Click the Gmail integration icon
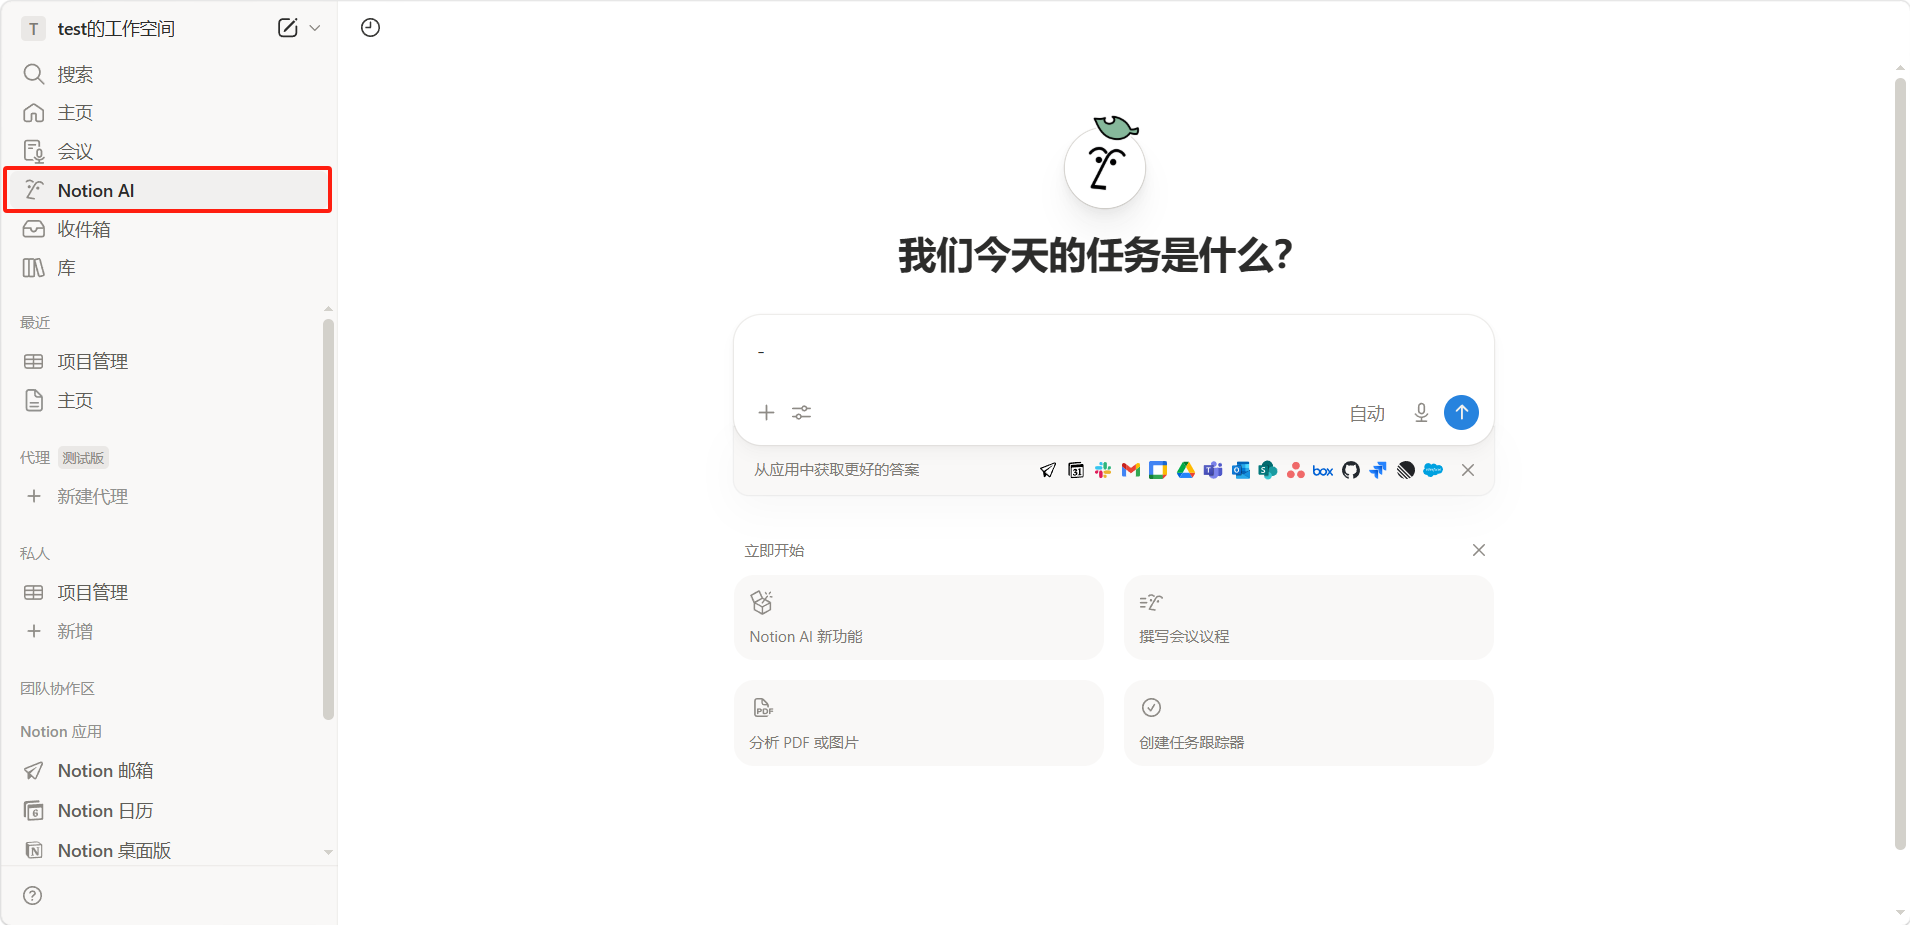 coord(1131,470)
